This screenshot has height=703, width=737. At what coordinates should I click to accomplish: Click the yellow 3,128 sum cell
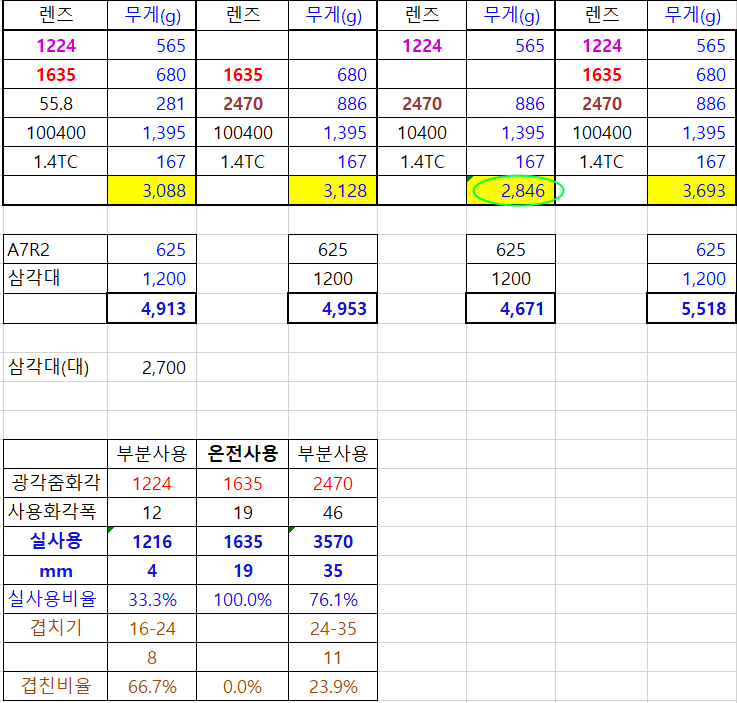click(333, 191)
